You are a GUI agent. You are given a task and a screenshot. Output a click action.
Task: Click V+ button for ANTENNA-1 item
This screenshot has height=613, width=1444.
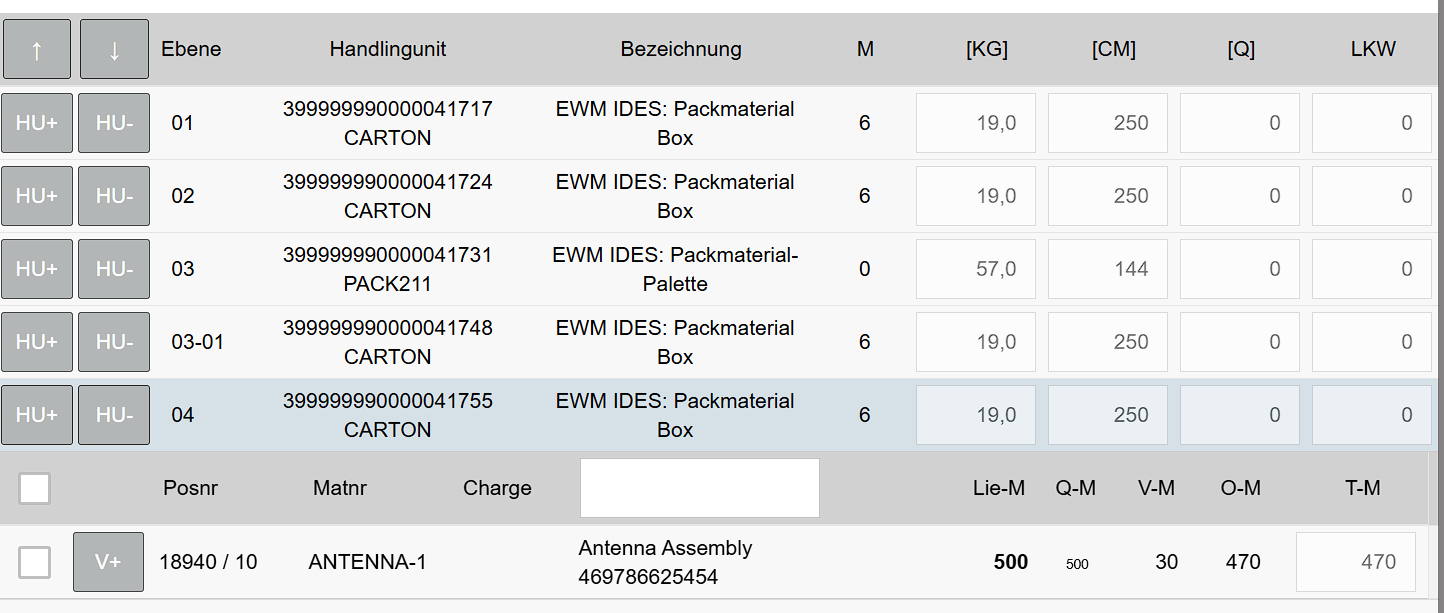tap(108, 562)
